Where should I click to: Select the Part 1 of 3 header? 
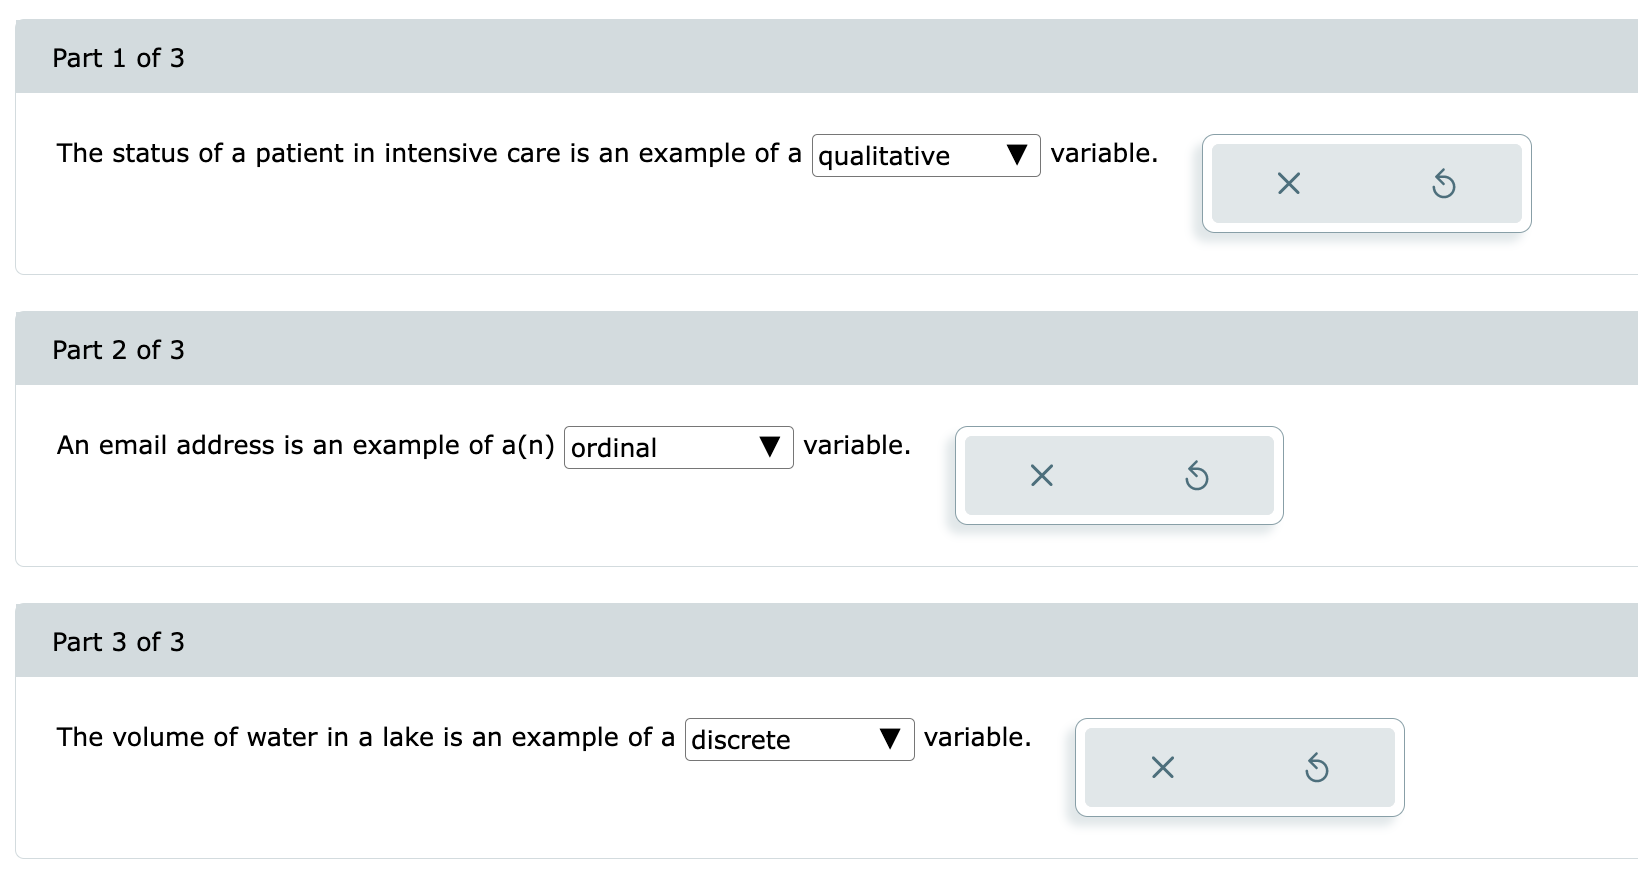[x=119, y=57]
